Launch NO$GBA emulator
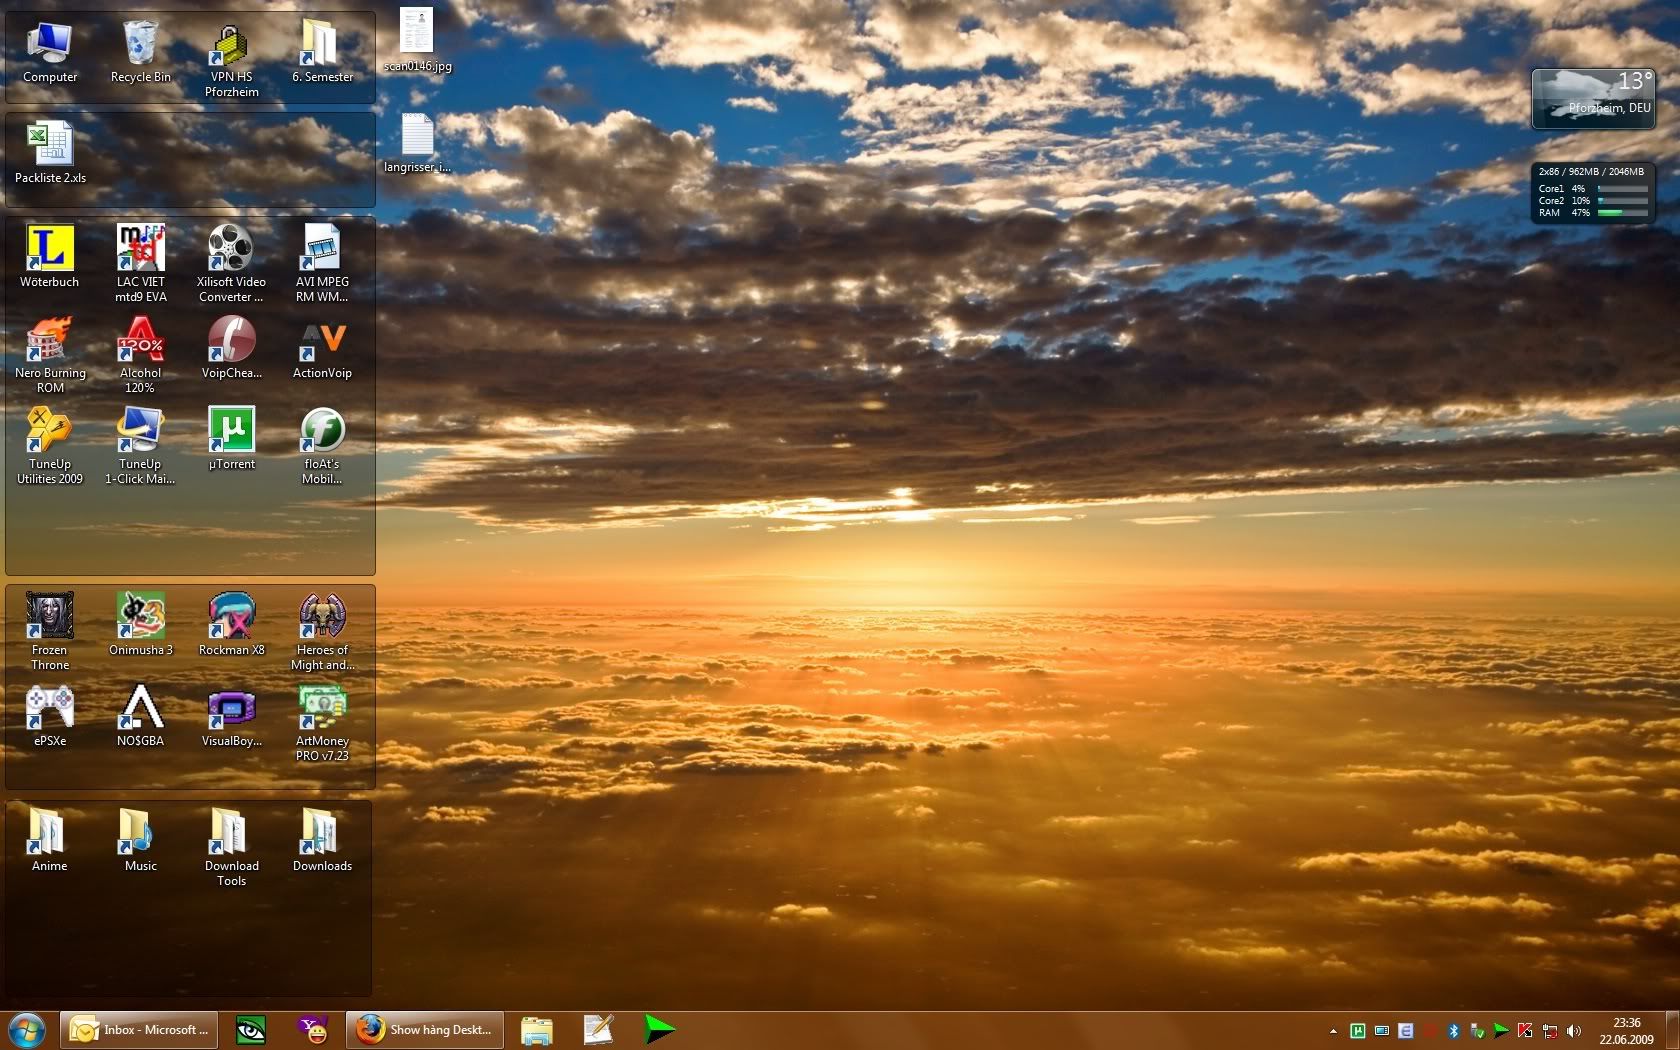The height and width of the screenshot is (1050, 1680). [140, 716]
